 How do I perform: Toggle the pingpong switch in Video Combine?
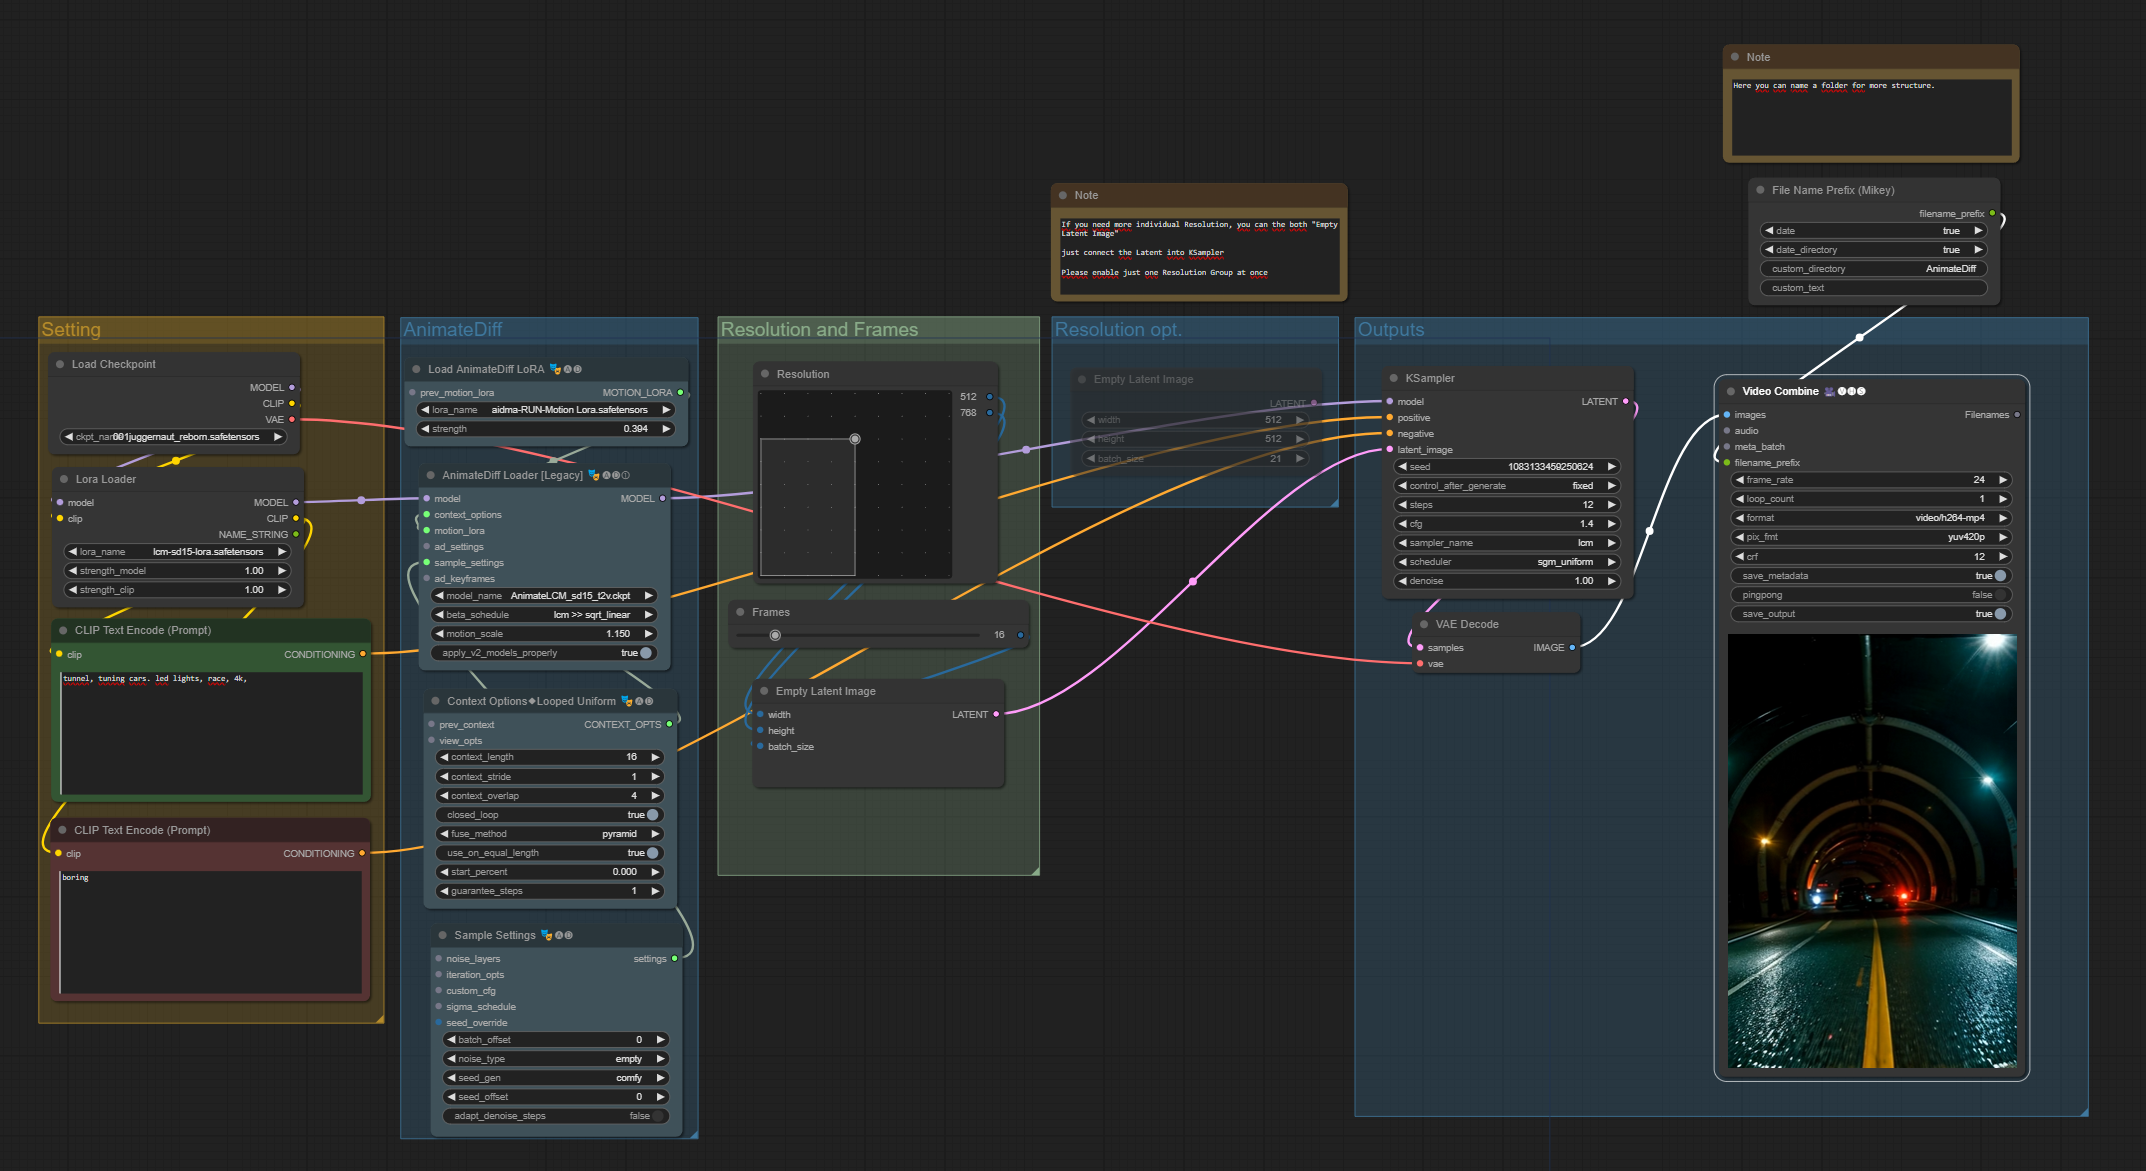(2000, 595)
